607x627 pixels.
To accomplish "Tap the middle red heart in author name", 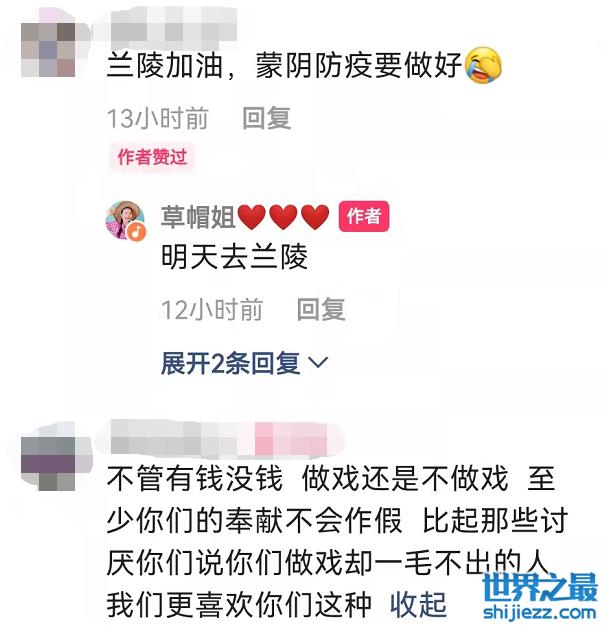I will click(283, 217).
